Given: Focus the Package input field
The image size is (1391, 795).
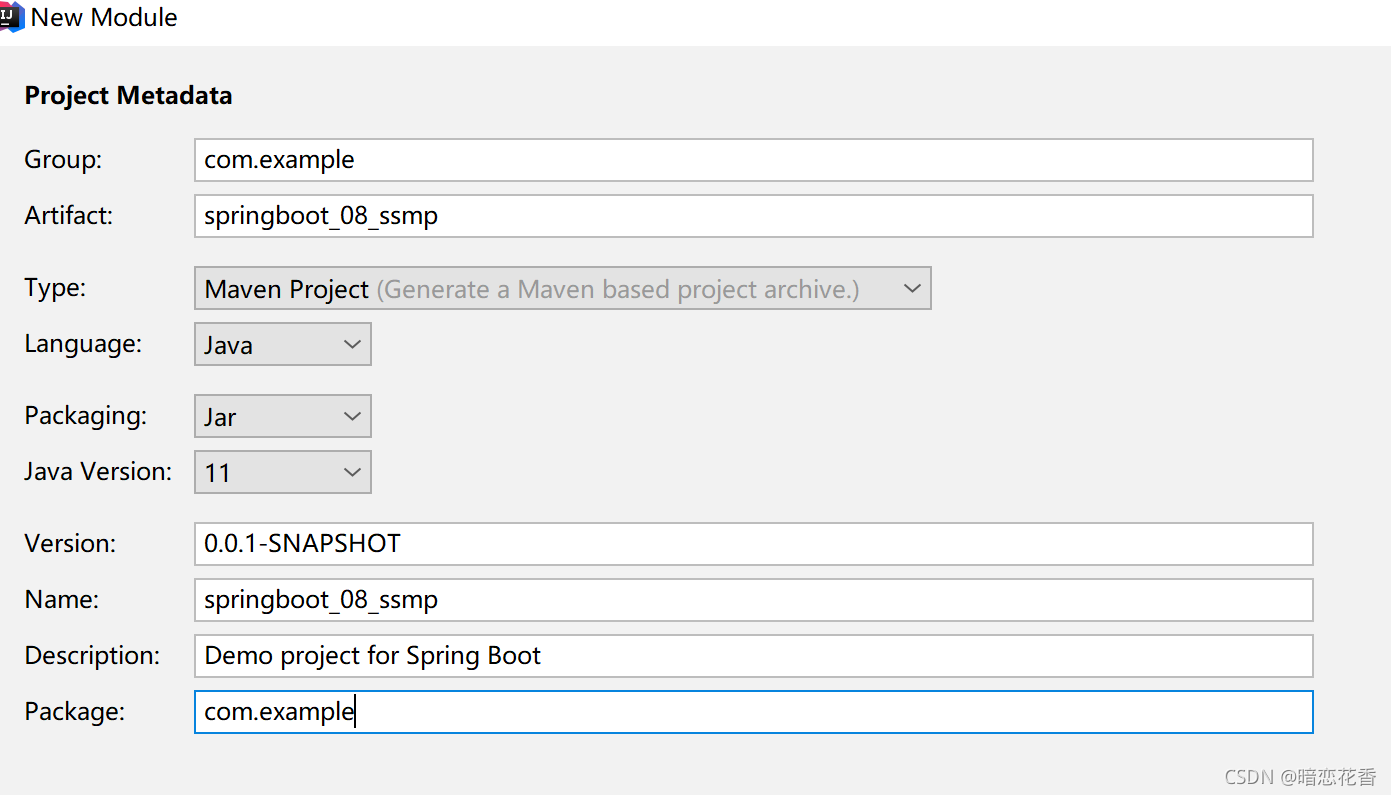Looking at the screenshot, I should coord(752,712).
